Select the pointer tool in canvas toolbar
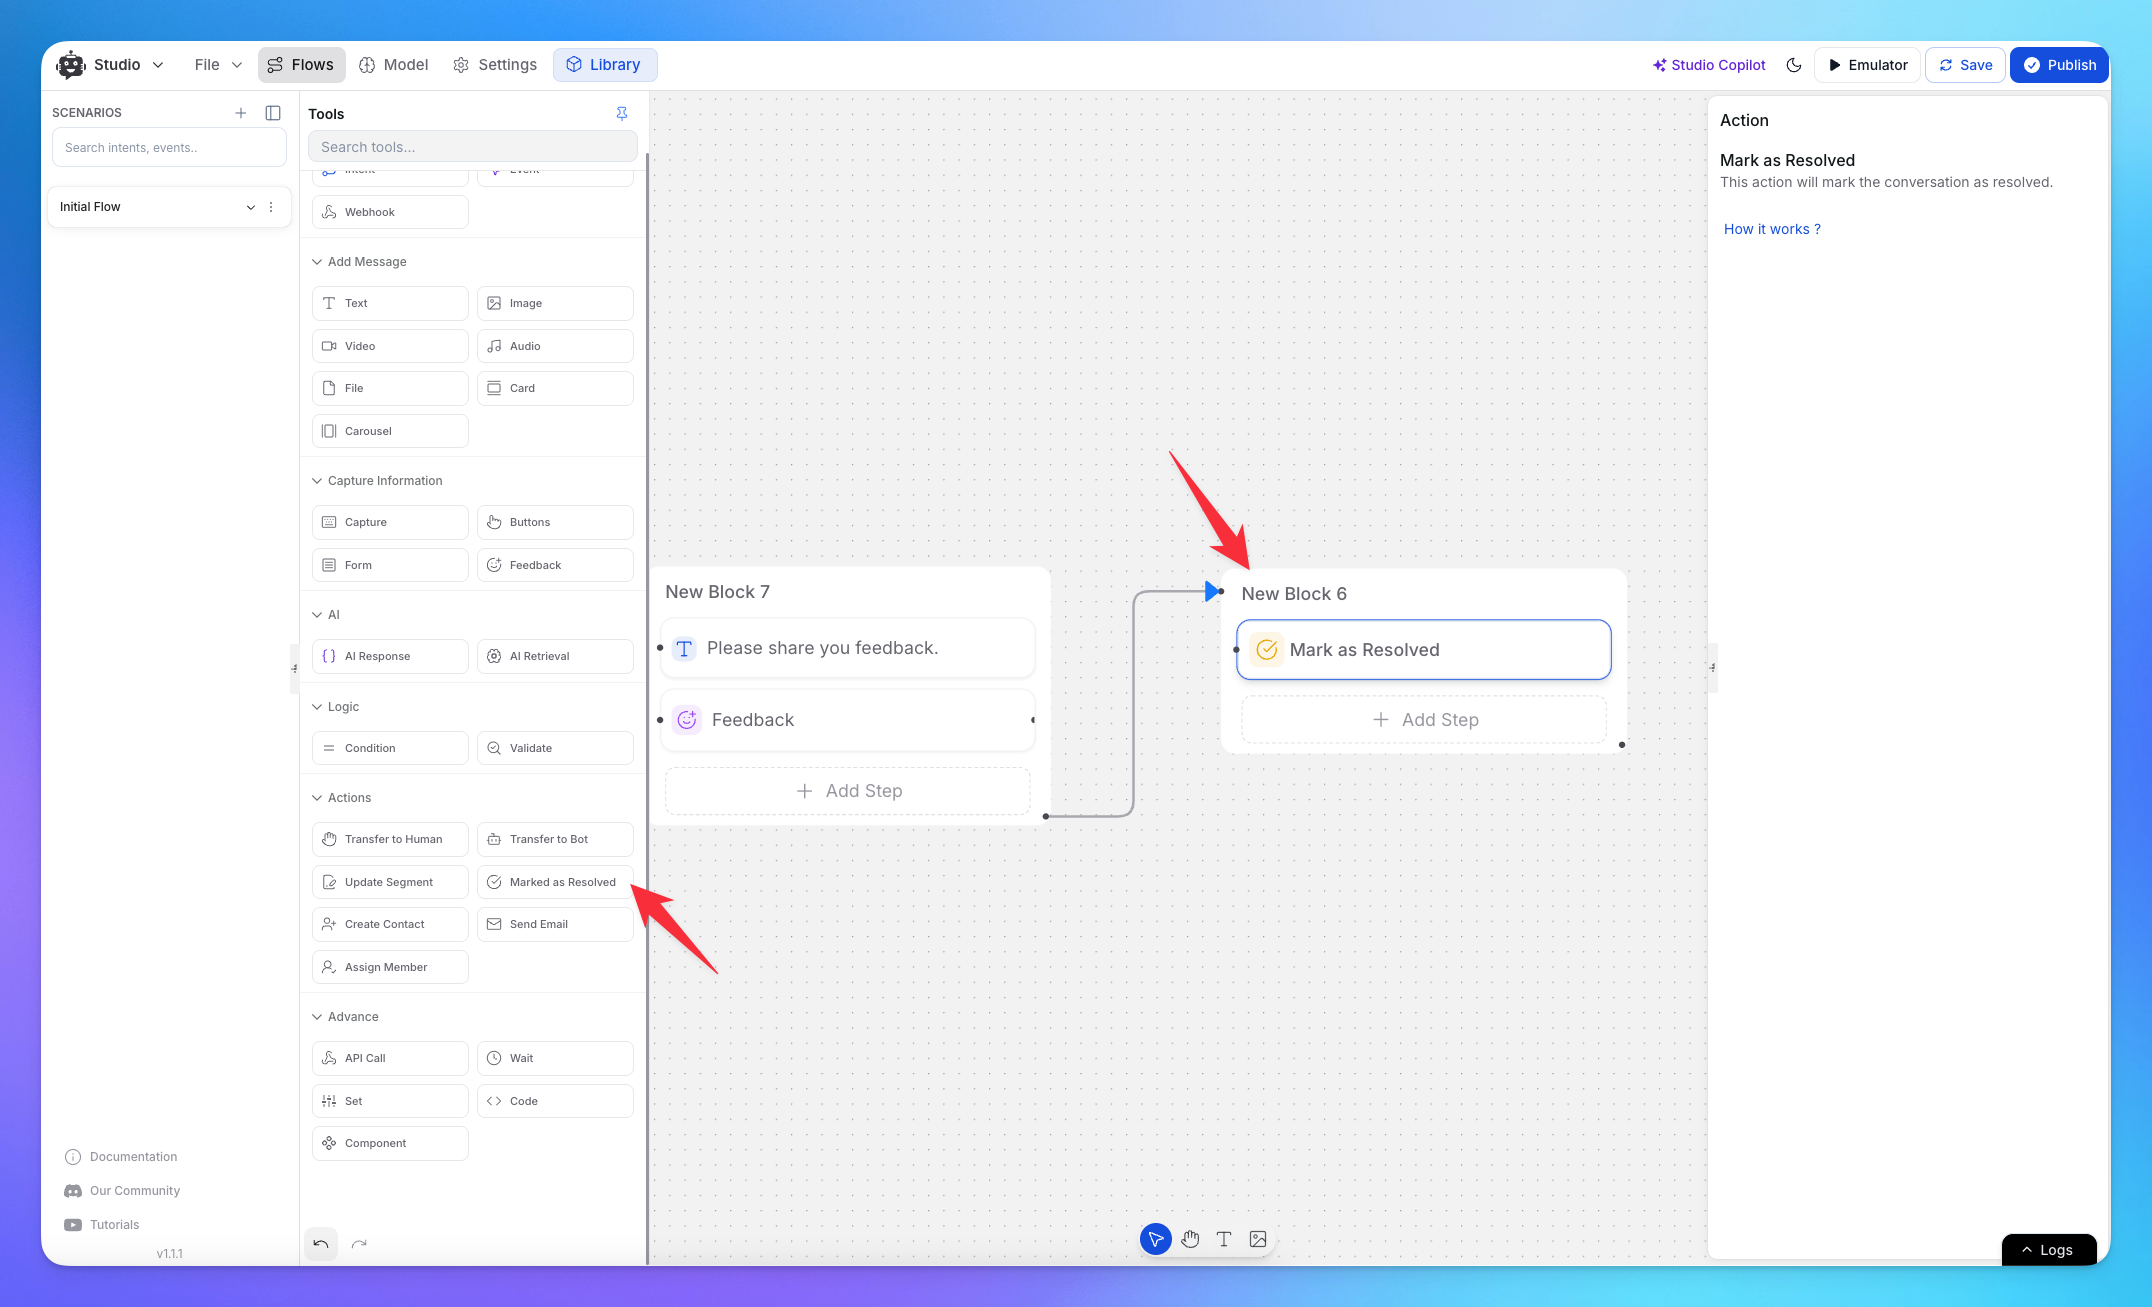 pyautogui.click(x=1155, y=1239)
